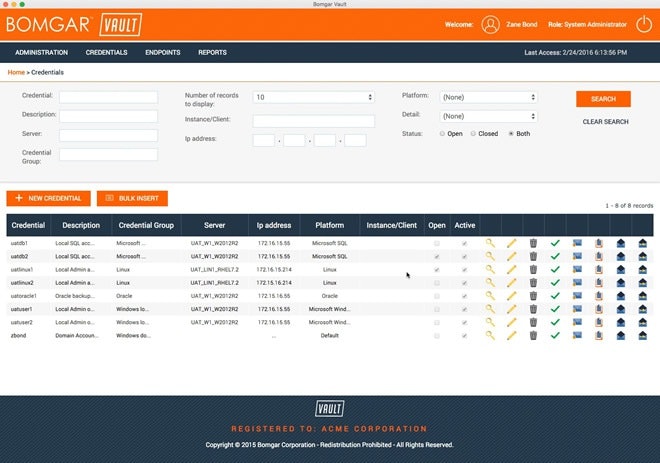The image size is (660, 463).
Task: Open the Reports menu
Action: pyautogui.click(x=213, y=53)
